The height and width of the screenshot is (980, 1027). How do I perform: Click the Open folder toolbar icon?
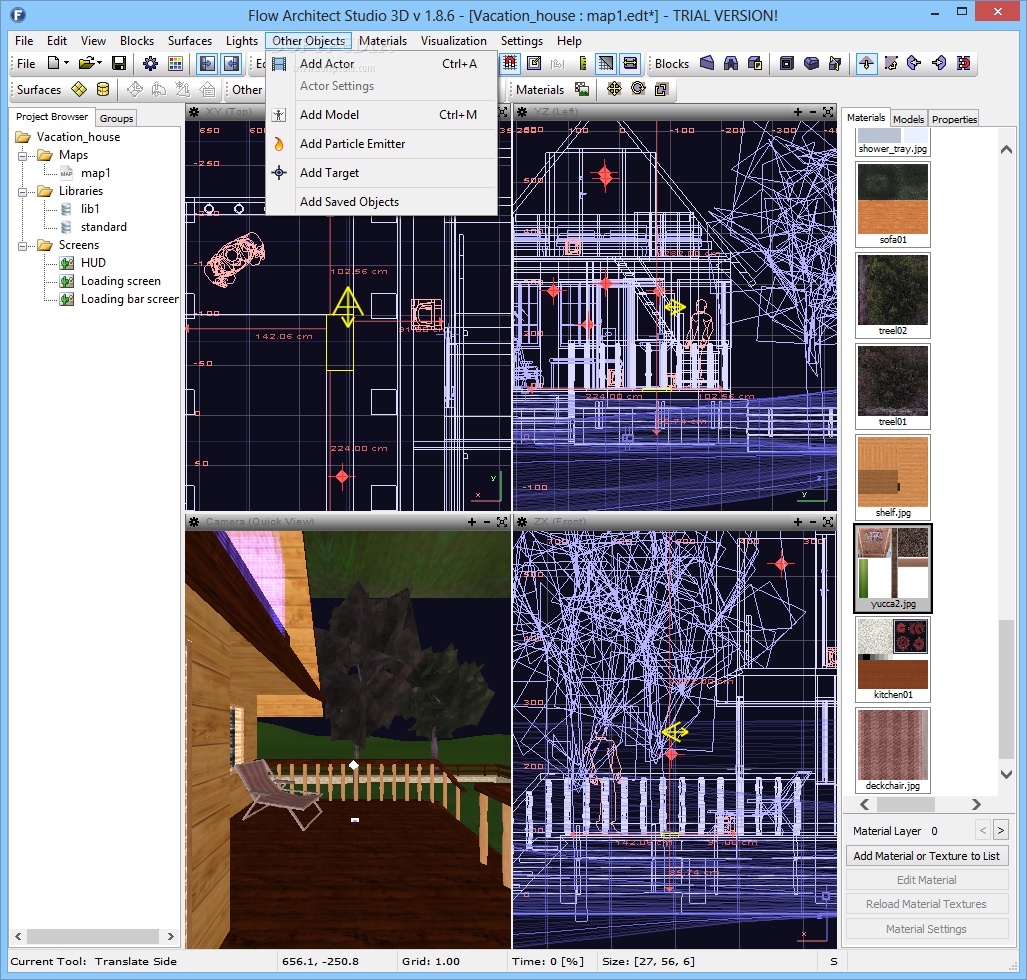pos(86,64)
